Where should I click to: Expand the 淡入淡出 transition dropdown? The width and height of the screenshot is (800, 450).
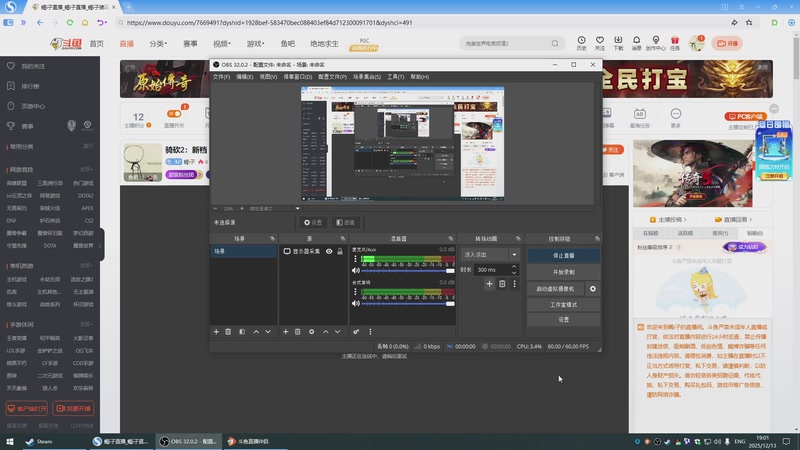click(x=514, y=255)
